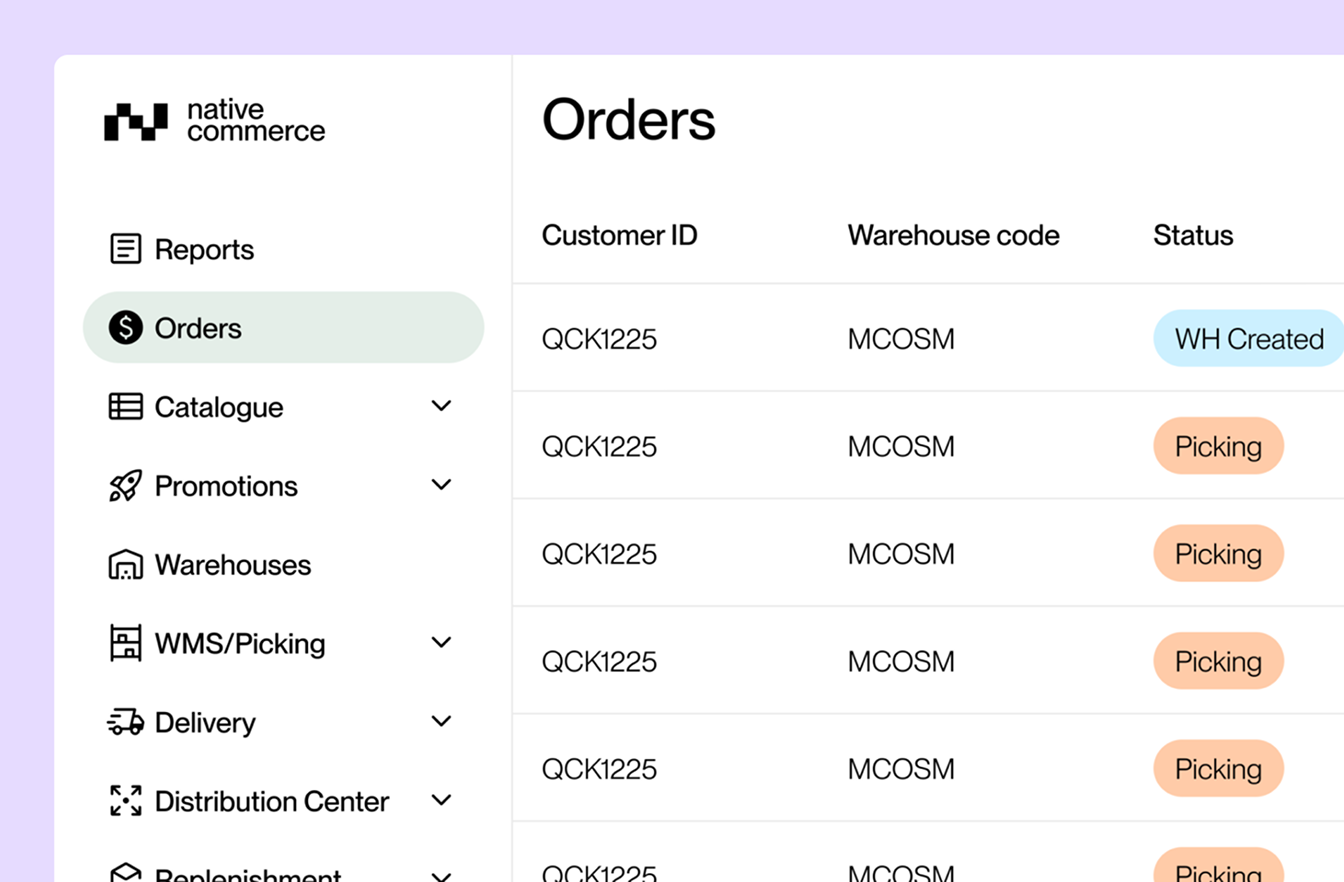Select the Warehouses building icon
The width and height of the screenshot is (1344, 882).
[124, 564]
